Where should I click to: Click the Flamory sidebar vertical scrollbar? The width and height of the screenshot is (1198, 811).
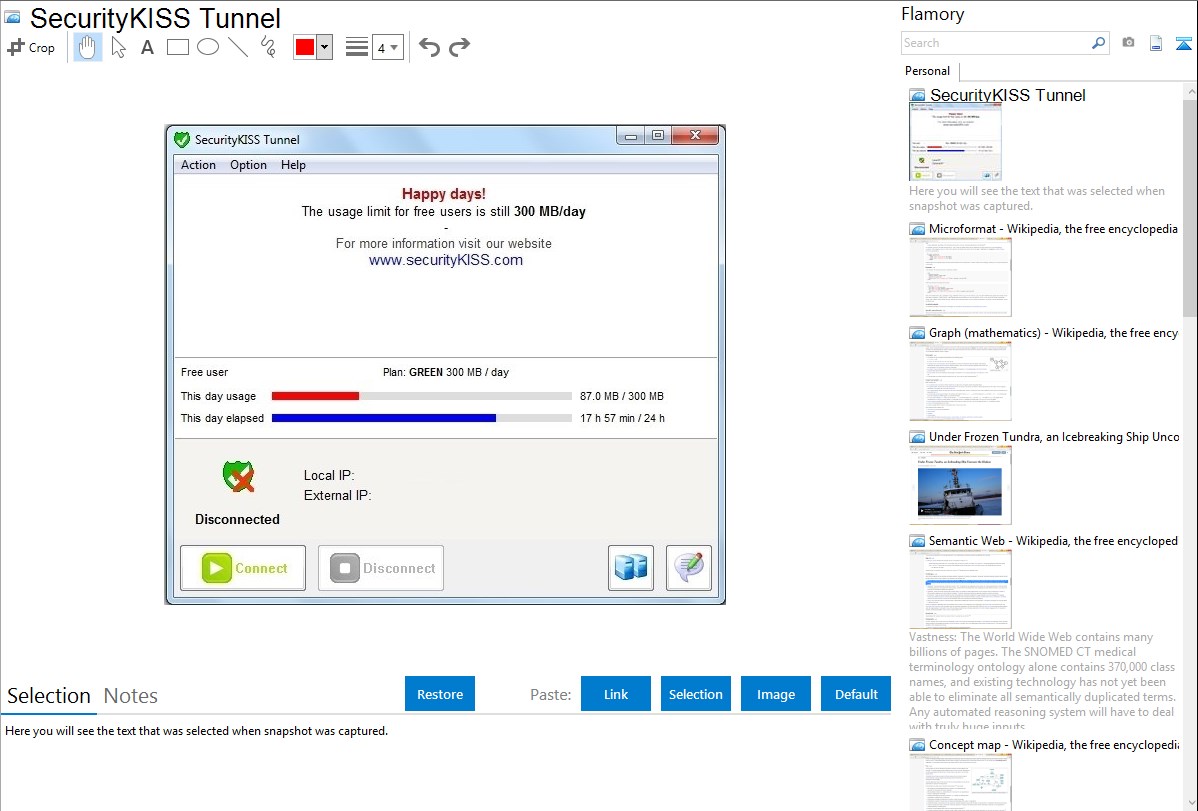(x=1190, y=206)
